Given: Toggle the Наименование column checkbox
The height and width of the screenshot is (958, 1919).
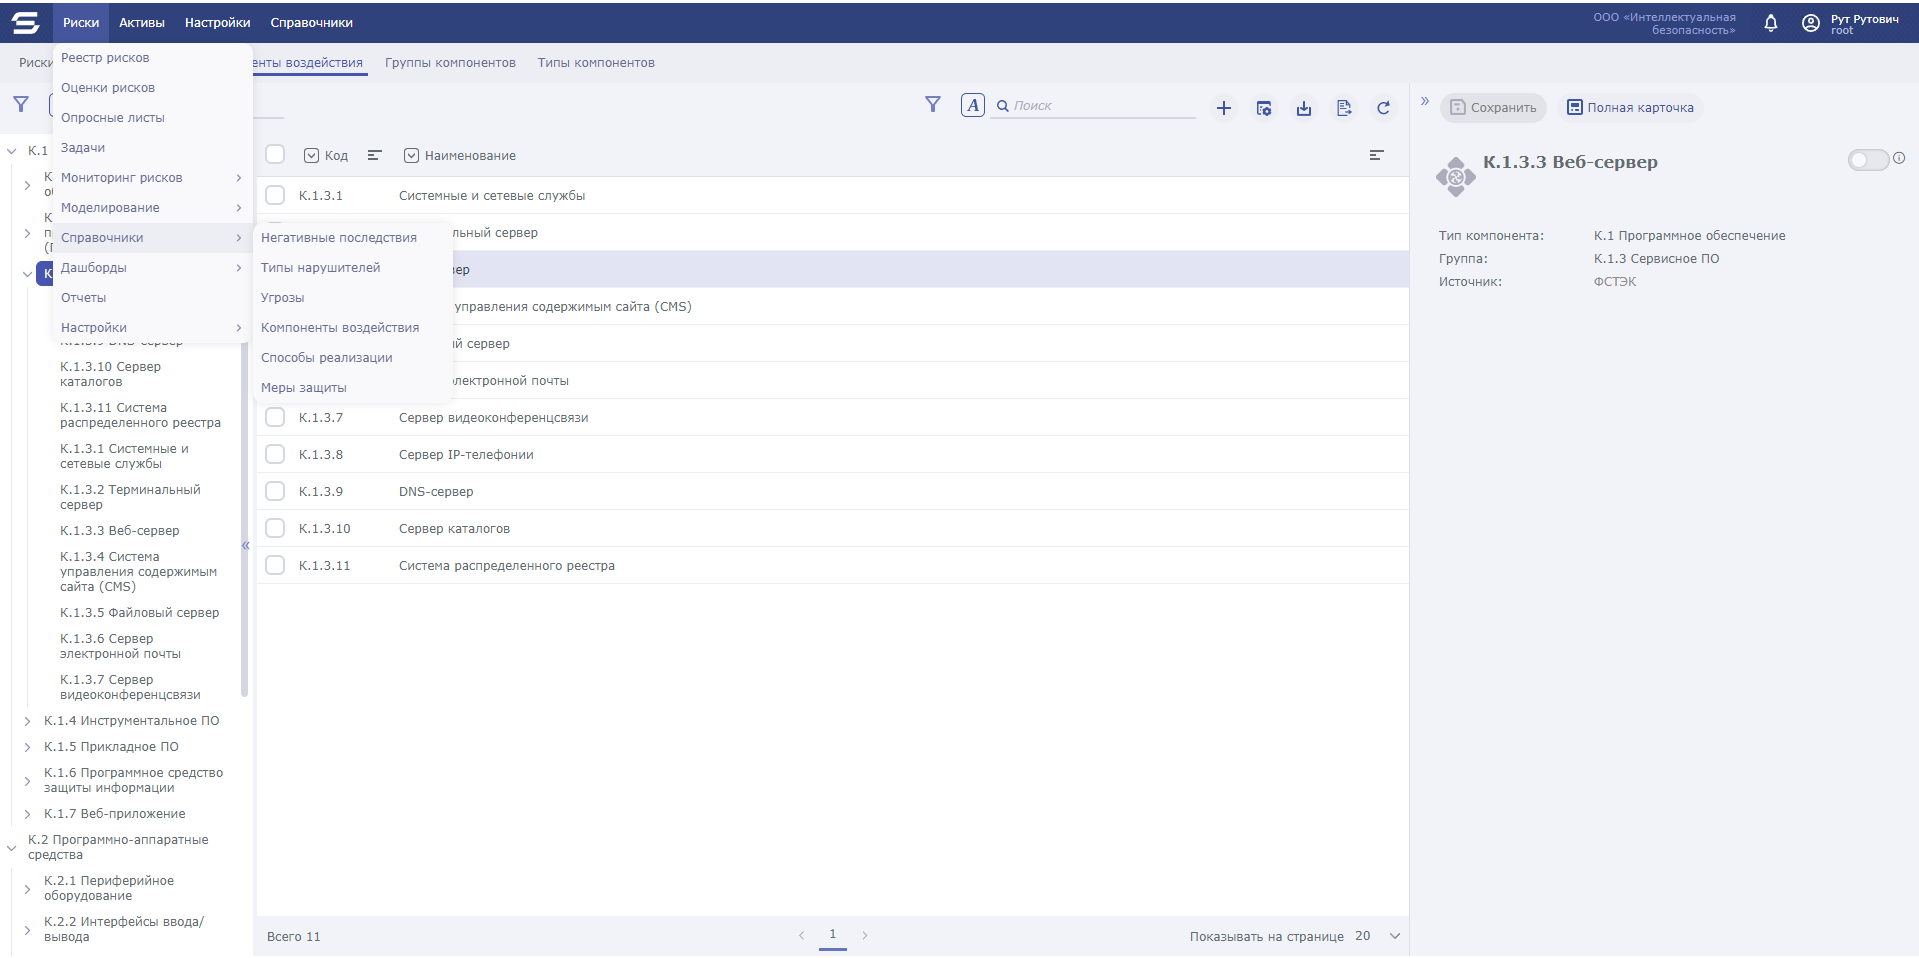Looking at the screenshot, I should point(411,155).
